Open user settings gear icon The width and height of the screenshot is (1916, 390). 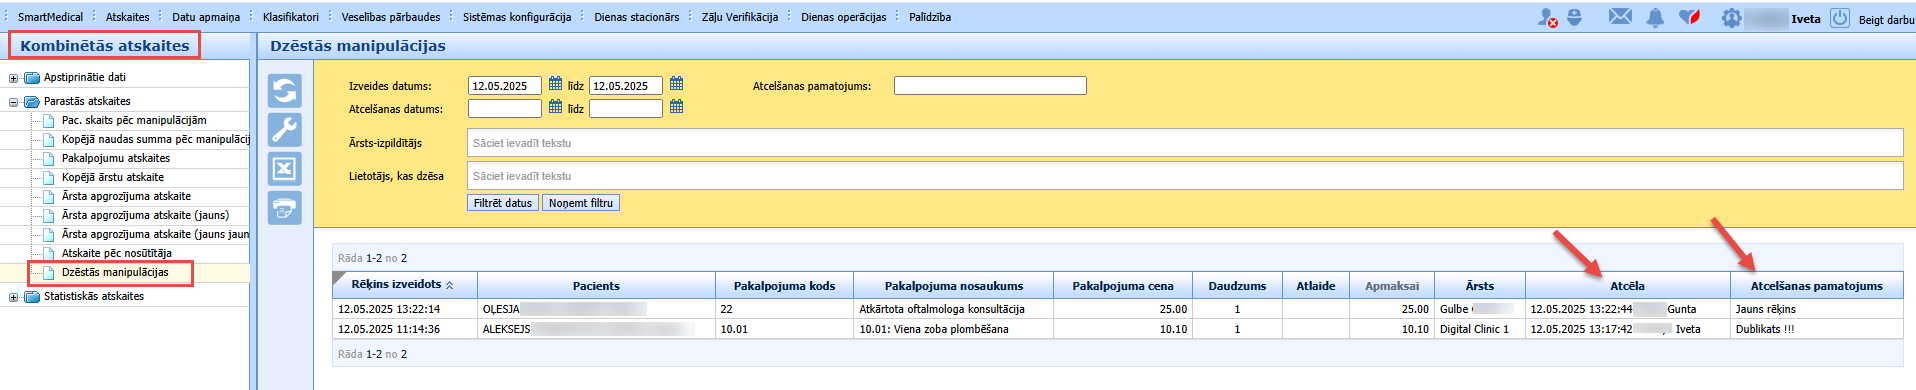click(1731, 18)
